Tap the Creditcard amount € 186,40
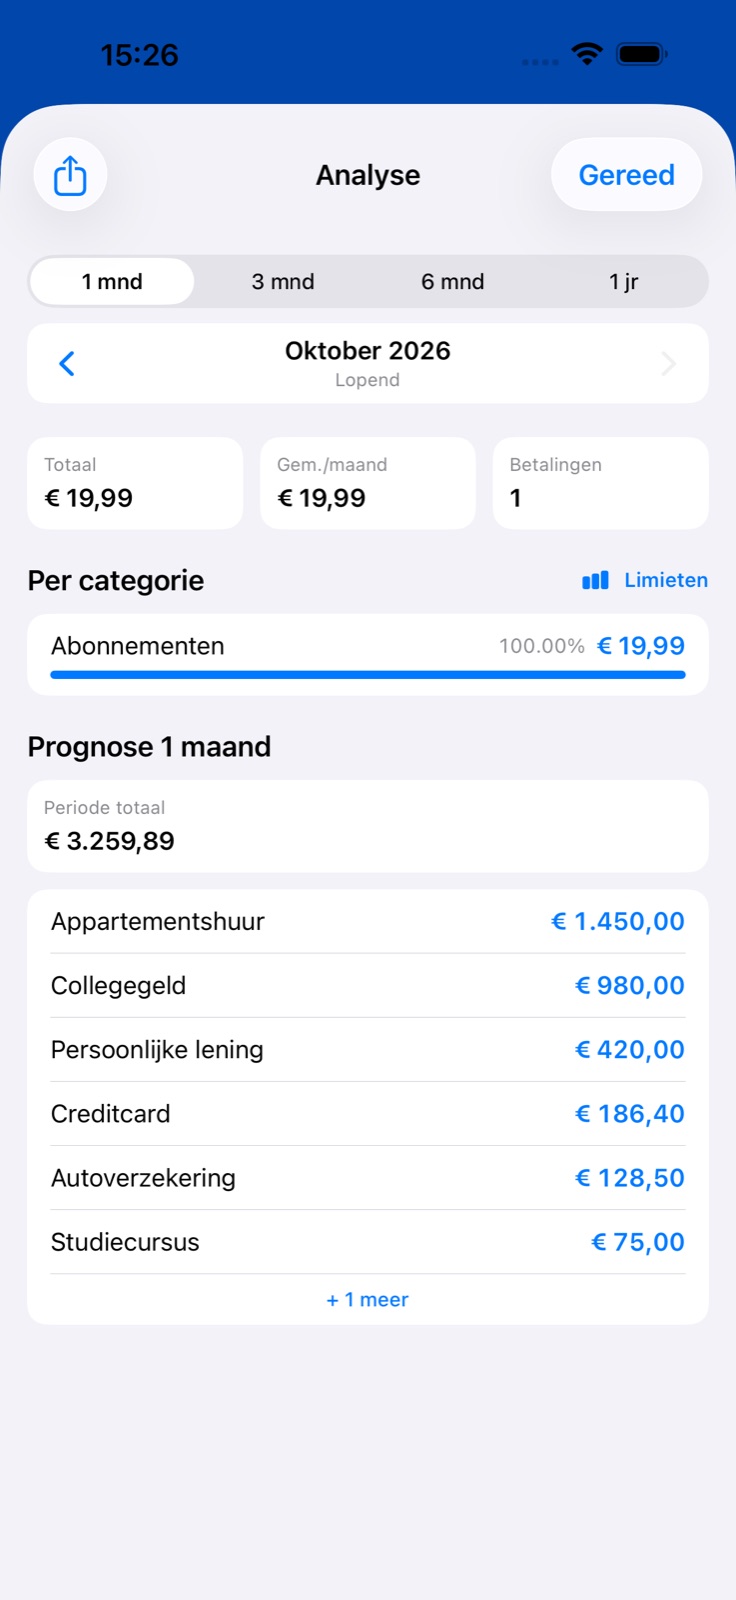736x1600 pixels. tap(630, 1113)
